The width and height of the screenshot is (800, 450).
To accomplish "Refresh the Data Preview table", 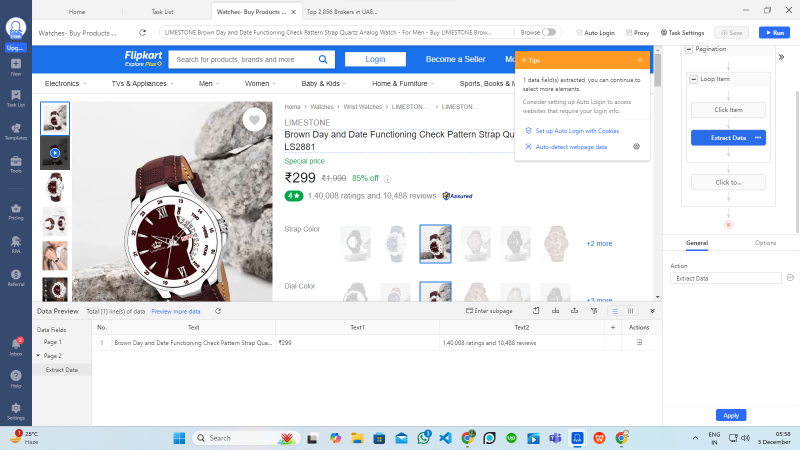I will click(218, 311).
